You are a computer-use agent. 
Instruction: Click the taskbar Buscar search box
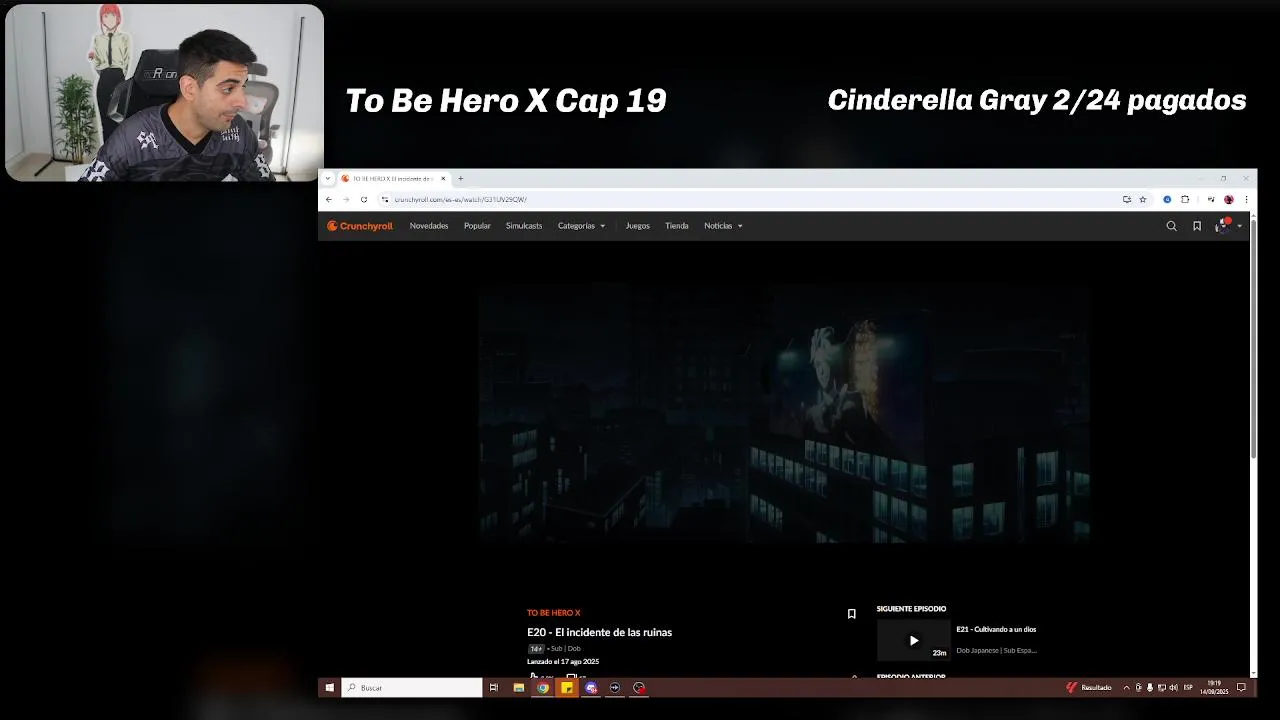tap(412, 687)
